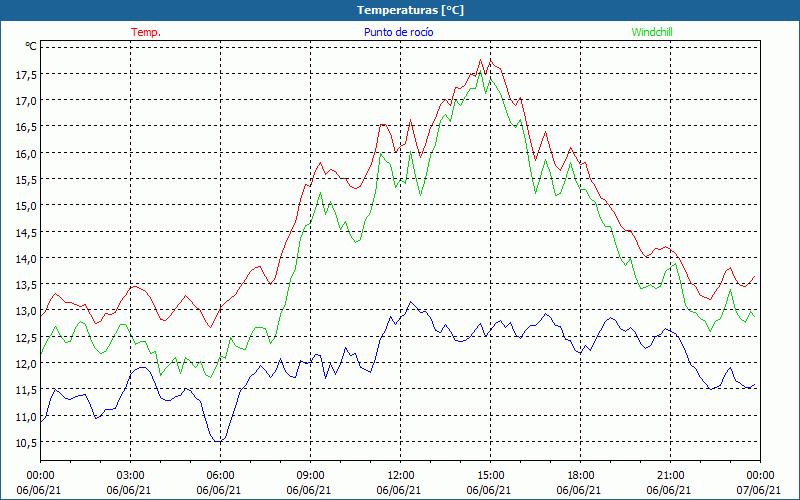This screenshot has height=500, width=800.
Task: Click the 07/06/21 date label
Action: [759, 490]
